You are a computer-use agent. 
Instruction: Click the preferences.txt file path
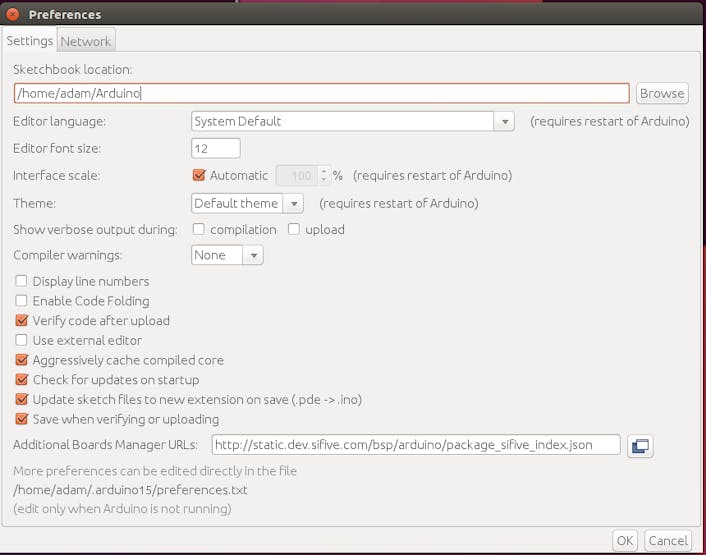[x=130, y=490]
